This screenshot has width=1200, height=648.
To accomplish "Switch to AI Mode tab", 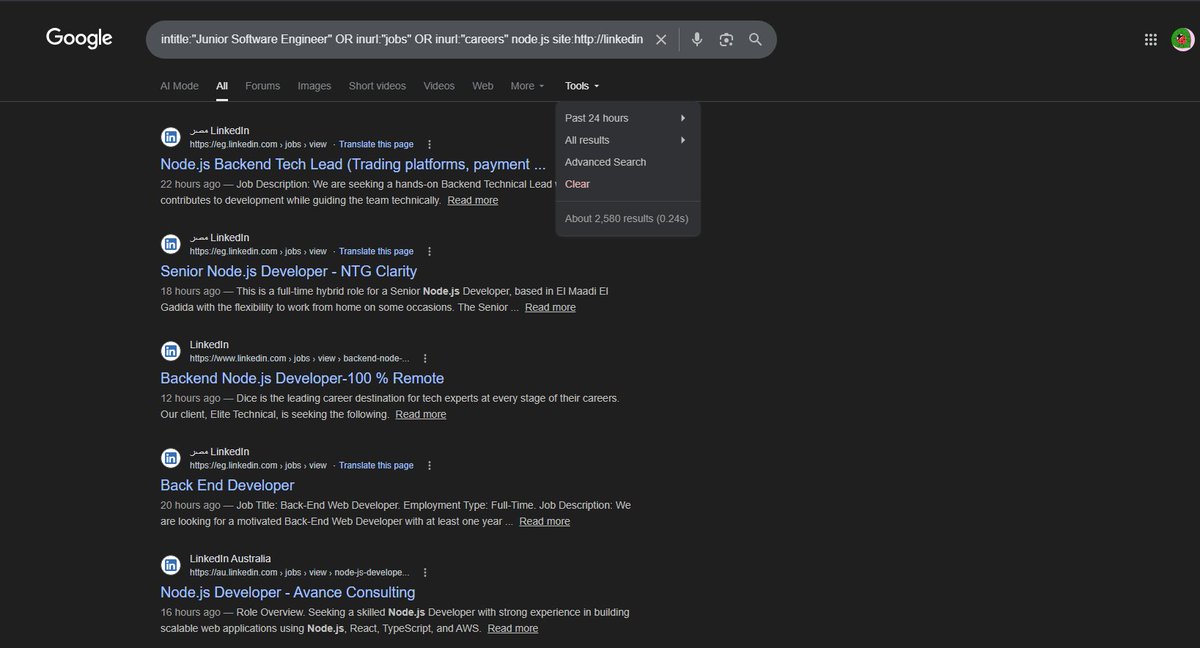I will [x=179, y=86].
